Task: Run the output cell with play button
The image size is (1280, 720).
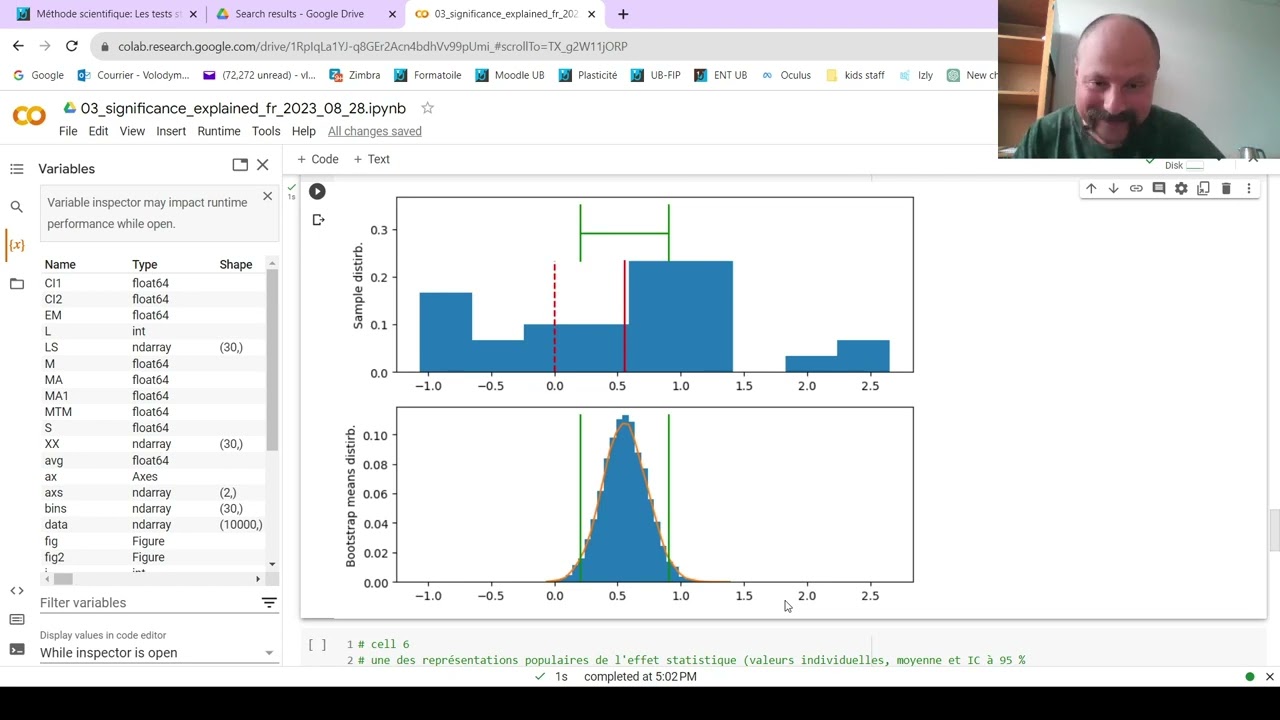Action: coord(317,191)
